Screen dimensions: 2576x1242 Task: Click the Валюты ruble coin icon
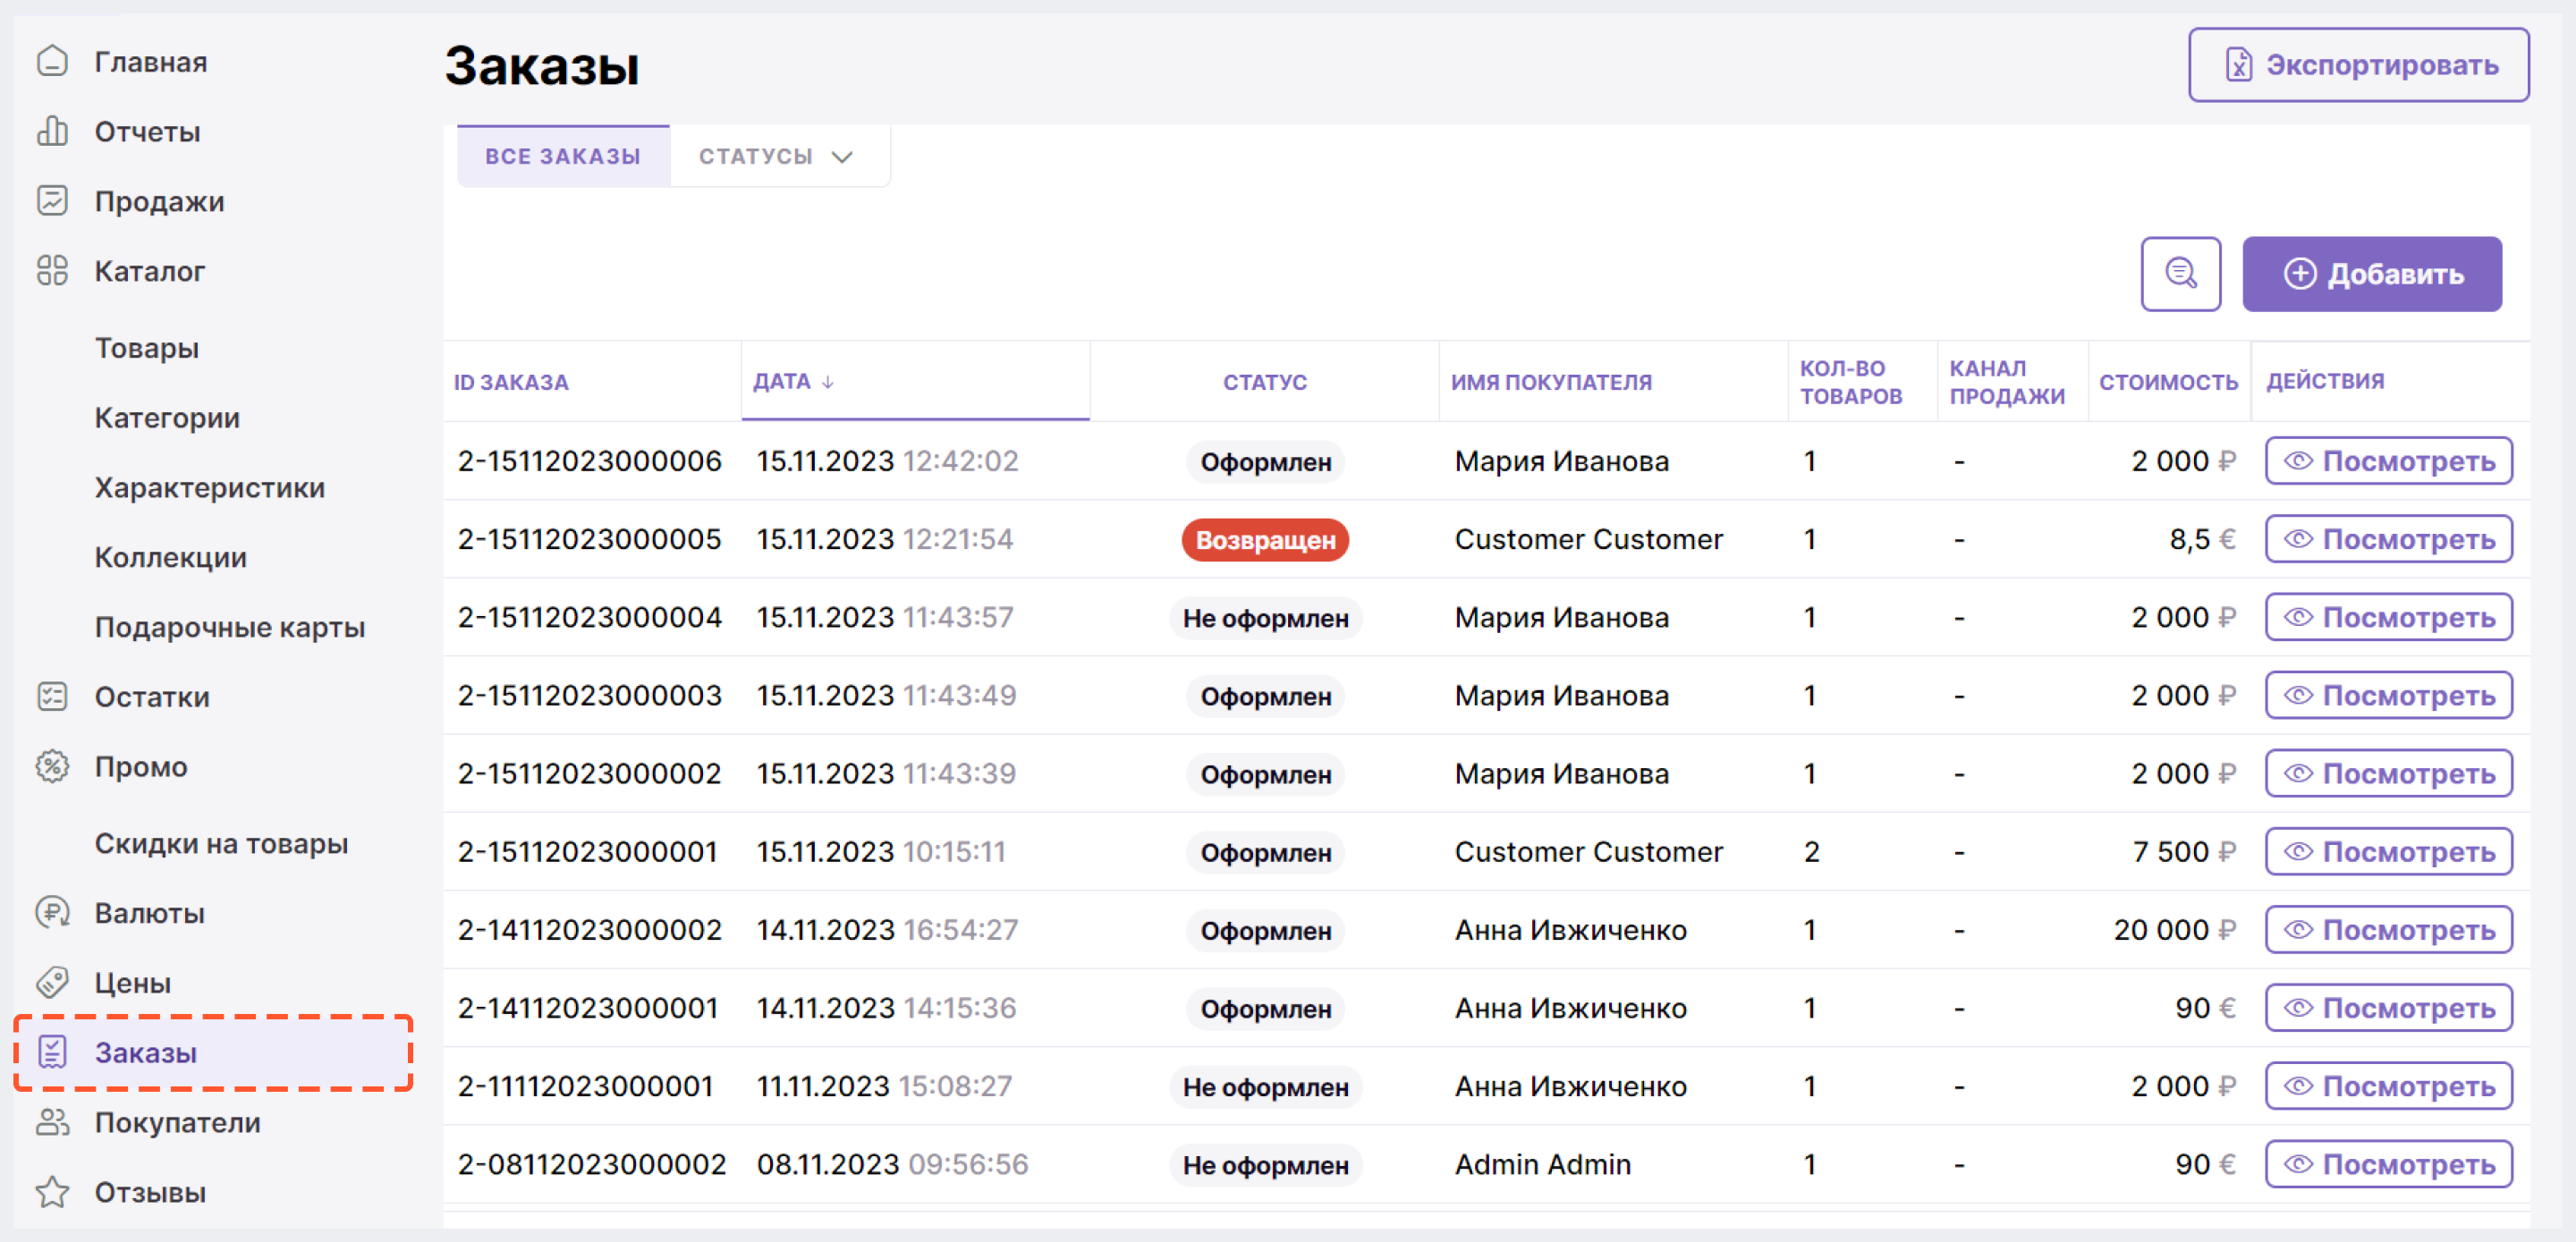pyautogui.click(x=52, y=912)
